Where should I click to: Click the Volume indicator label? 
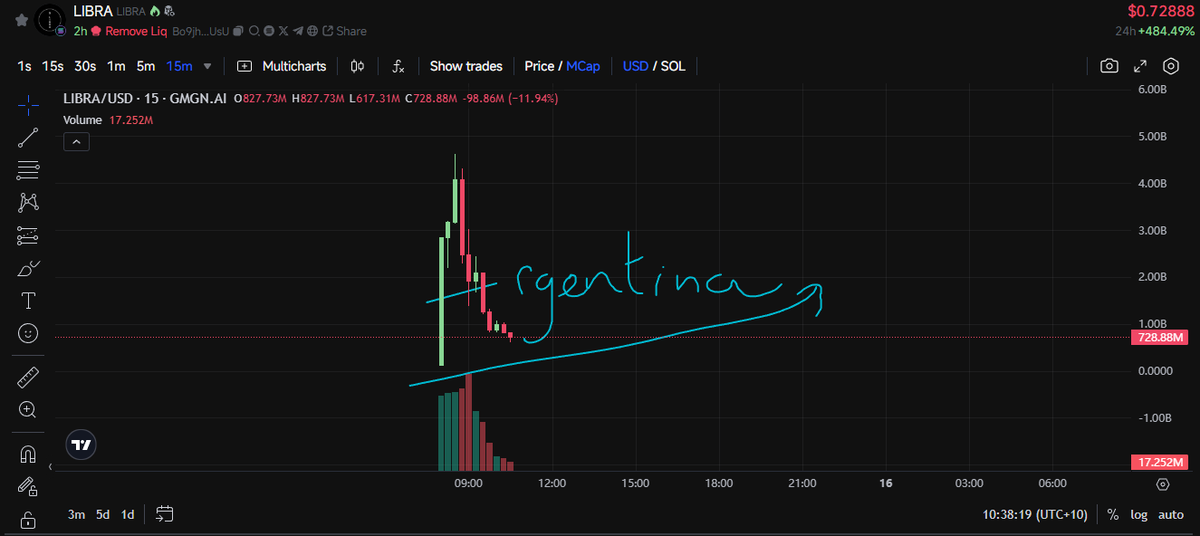click(x=83, y=120)
